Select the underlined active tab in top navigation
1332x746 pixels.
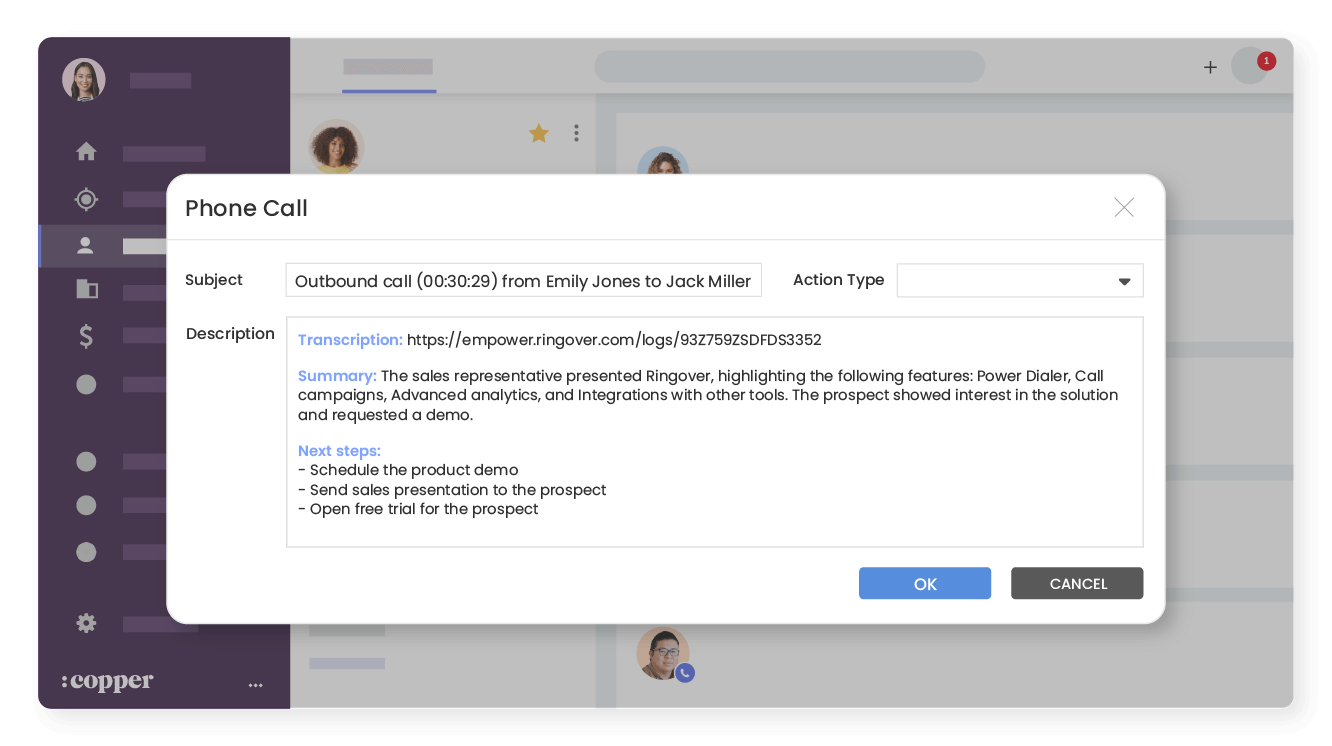(389, 71)
